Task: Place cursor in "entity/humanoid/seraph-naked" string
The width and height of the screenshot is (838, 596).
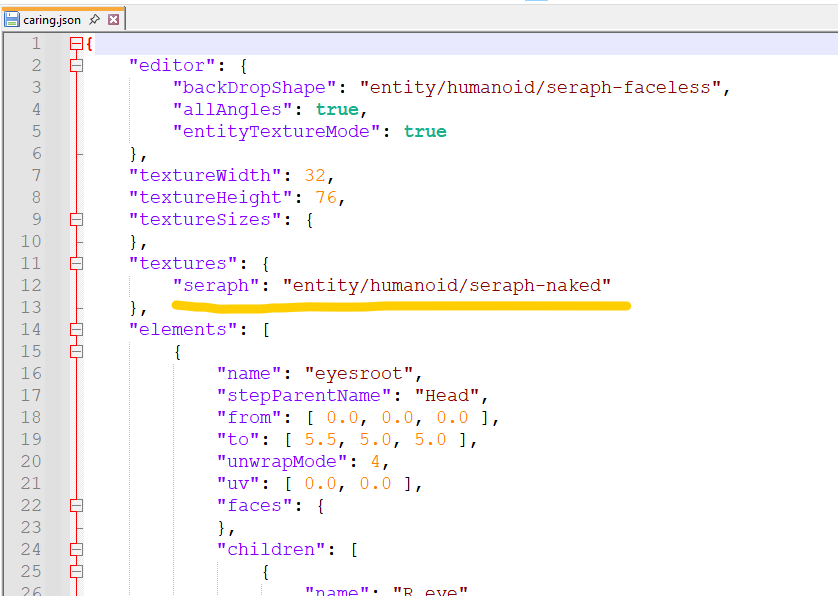Action: pyautogui.click(x=446, y=286)
